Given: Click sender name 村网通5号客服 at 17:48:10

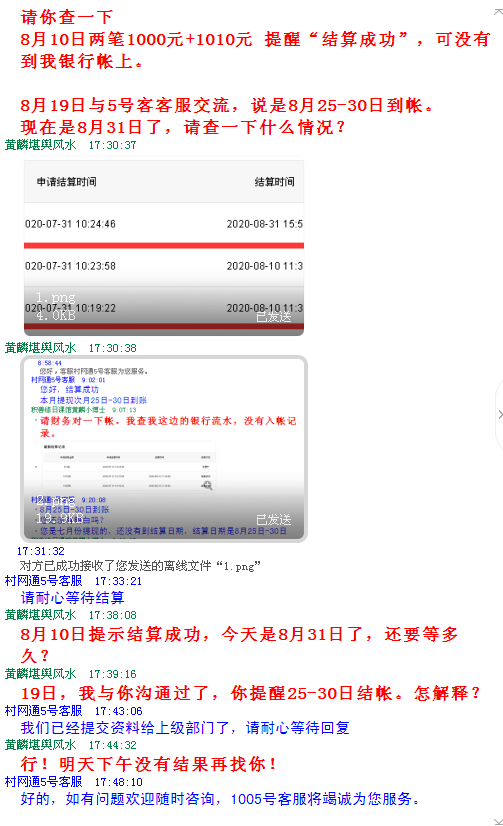Looking at the screenshot, I should pyautogui.click(x=44, y=782).
